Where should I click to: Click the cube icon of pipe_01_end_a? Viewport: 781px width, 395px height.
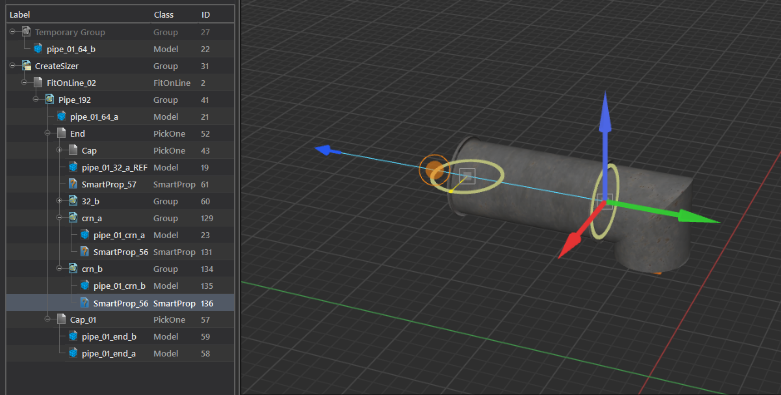(x=73, y=353)
